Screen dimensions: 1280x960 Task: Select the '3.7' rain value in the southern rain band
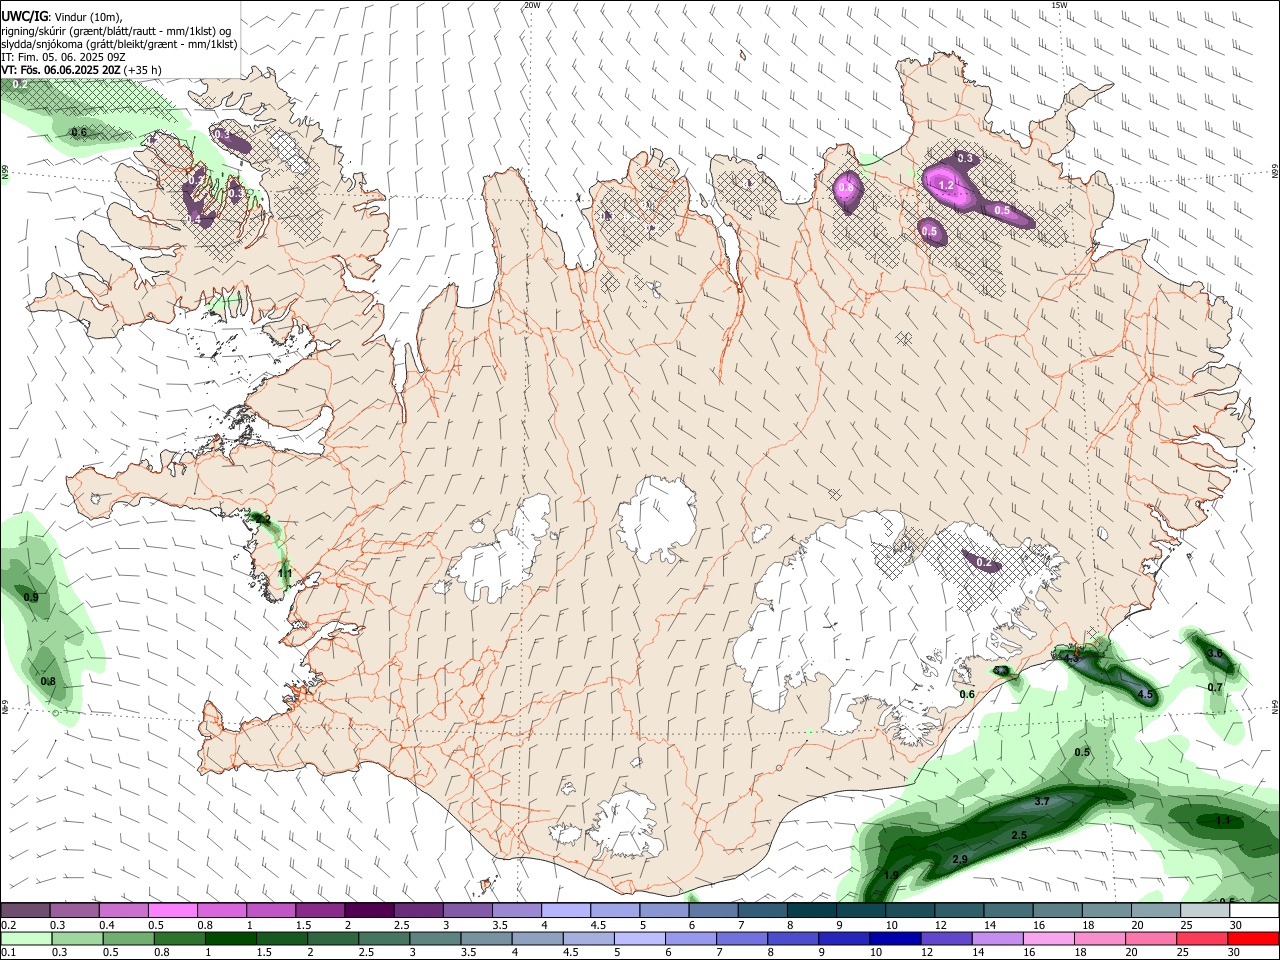[1041, 801]
